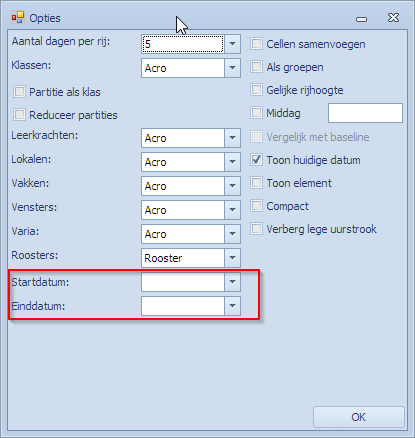Screen dimensions: 415x438
Task: Open the Einddatum date picker
Action: pyautogui.click(x=232, y=306)
